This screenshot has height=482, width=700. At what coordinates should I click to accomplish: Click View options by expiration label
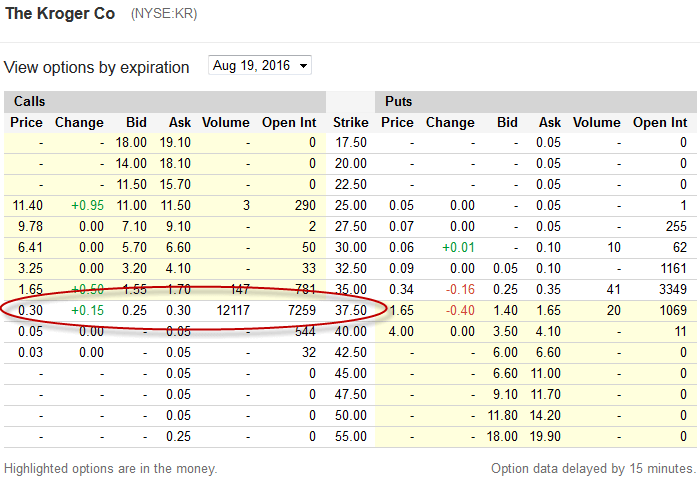tap(96, 67)
